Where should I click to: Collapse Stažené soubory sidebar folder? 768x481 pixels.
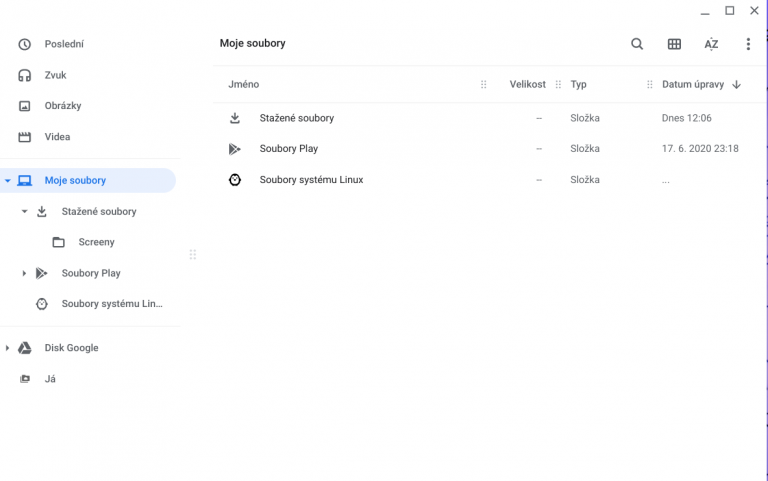pos(24,212)
